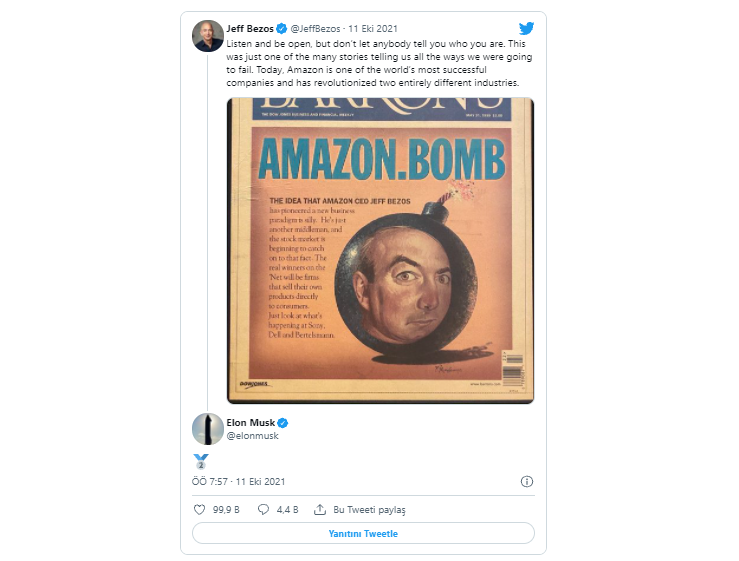Click Jeff Bezos verified badge
The width and height of the screenshot is (739, 561).
point(282,29)
